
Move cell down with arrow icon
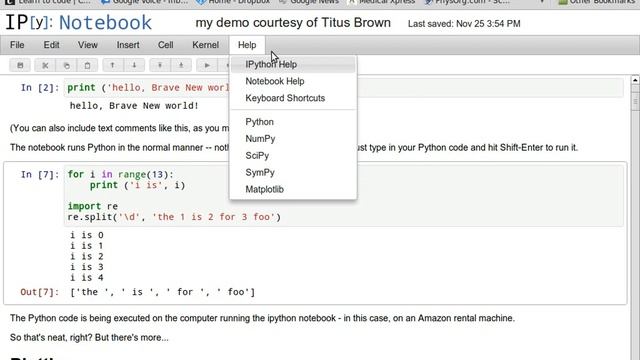(x=134, y=65)
